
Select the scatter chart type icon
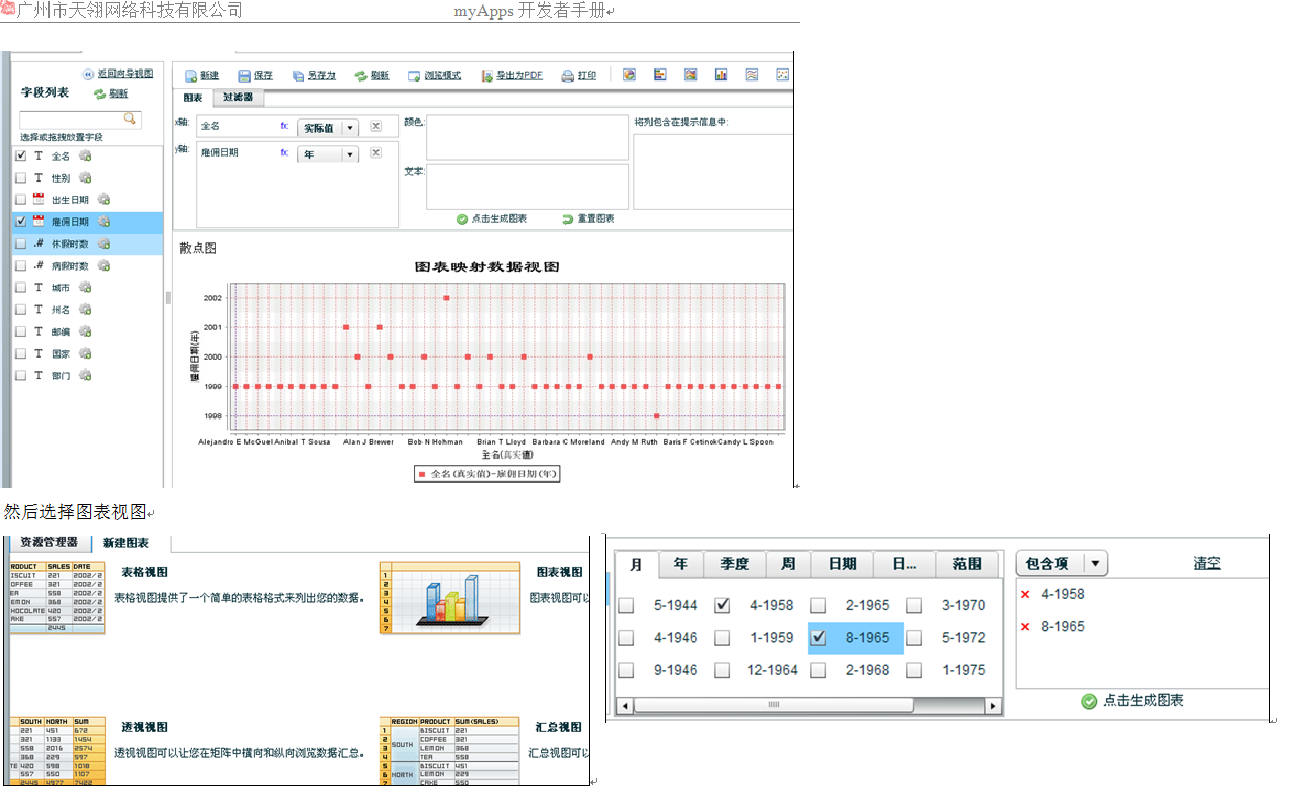tap(783, 75)
